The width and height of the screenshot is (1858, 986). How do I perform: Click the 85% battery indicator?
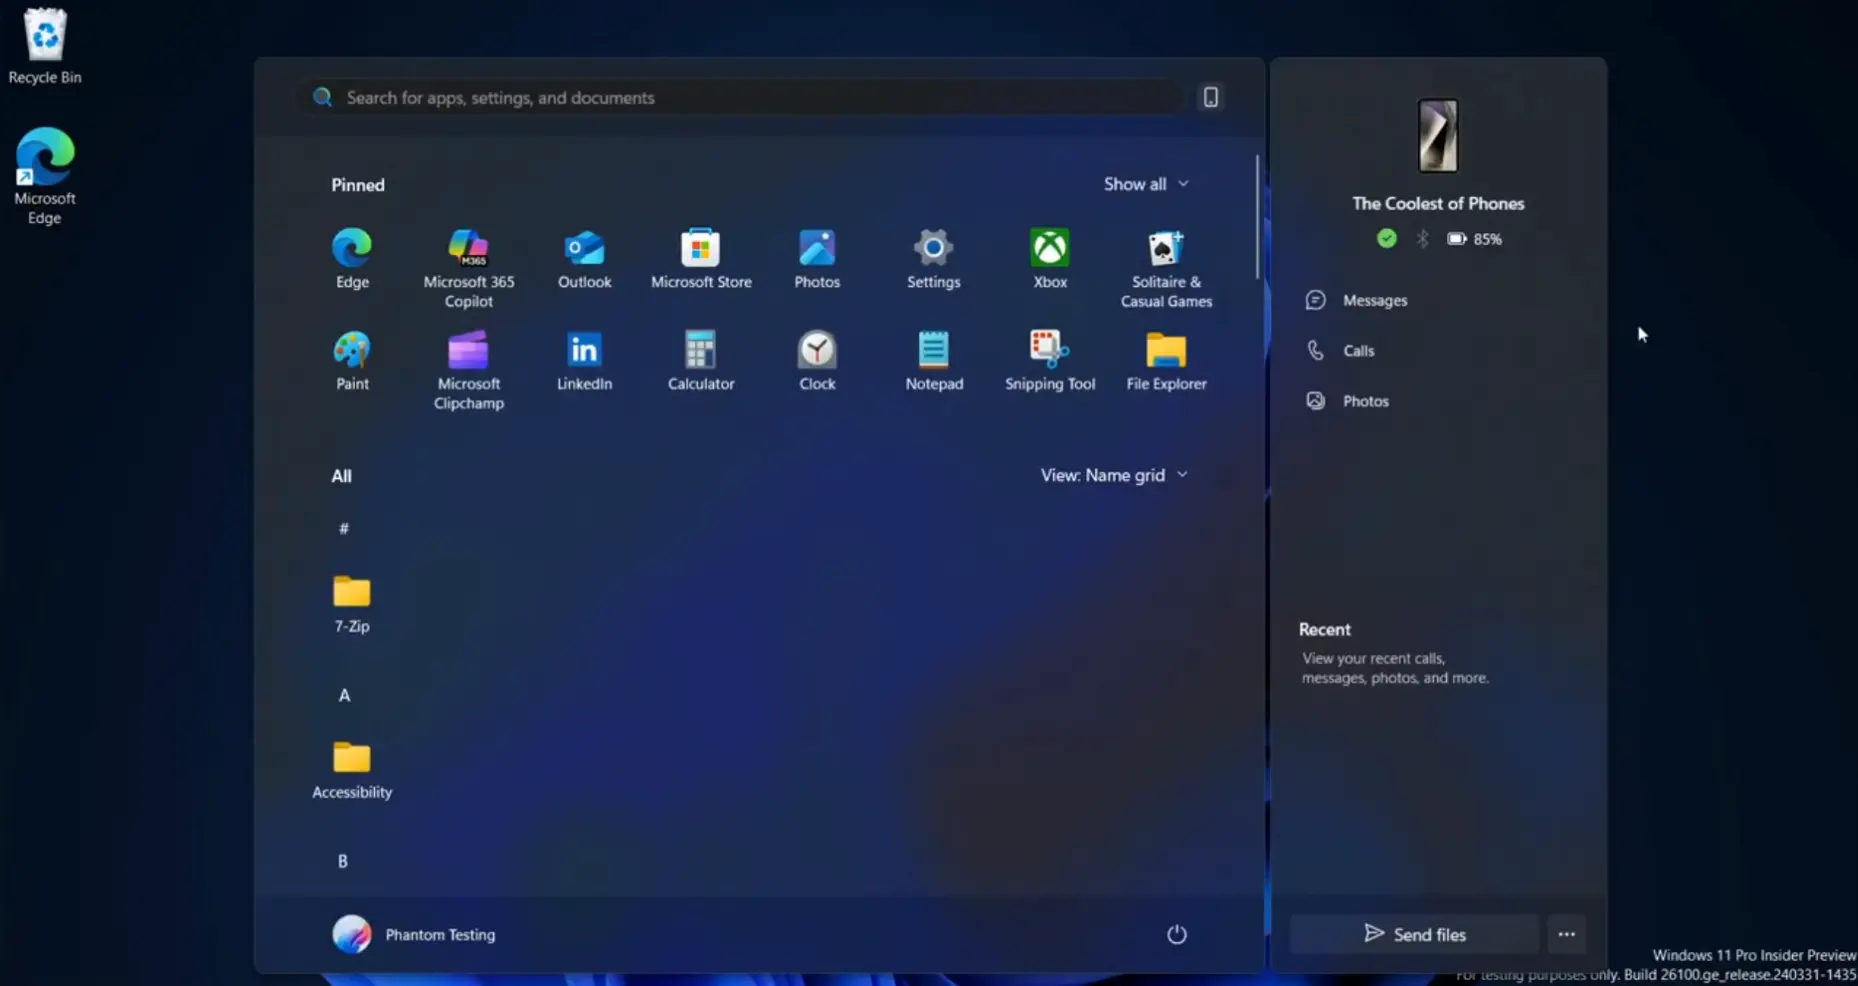[x=1474, y=239]
